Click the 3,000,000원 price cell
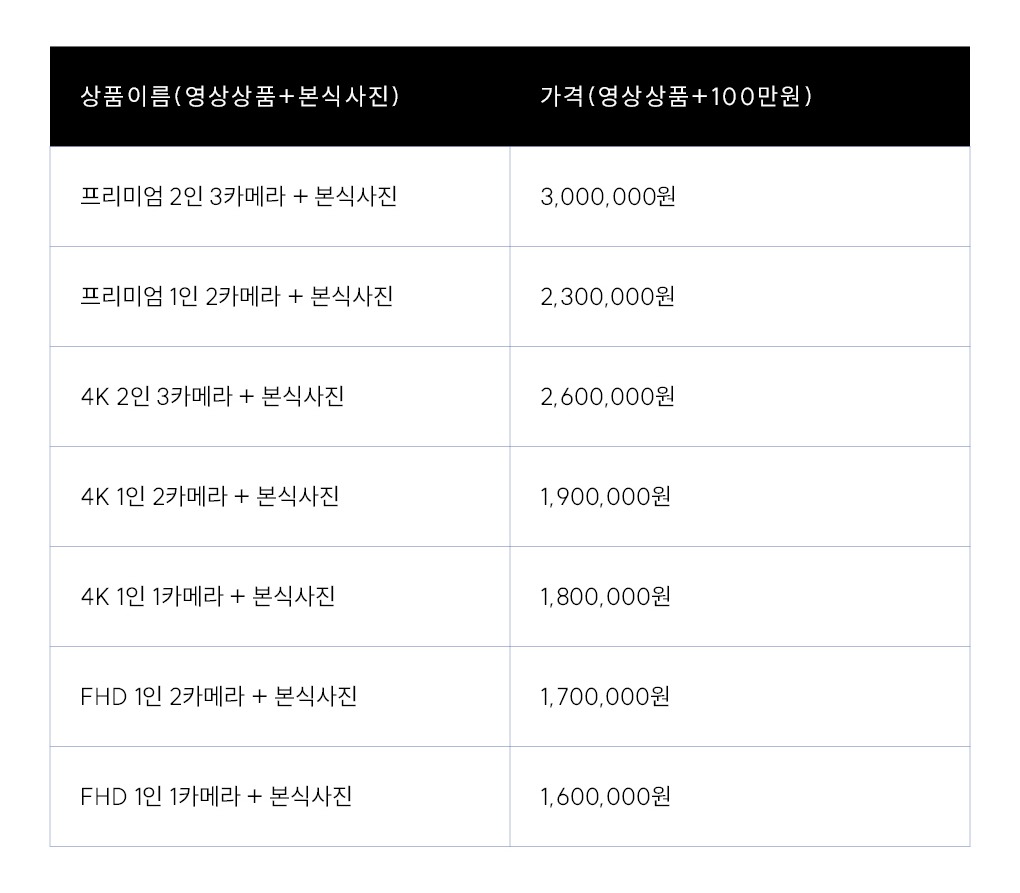This screenshot has height=893, width=1020. (740, 196)
